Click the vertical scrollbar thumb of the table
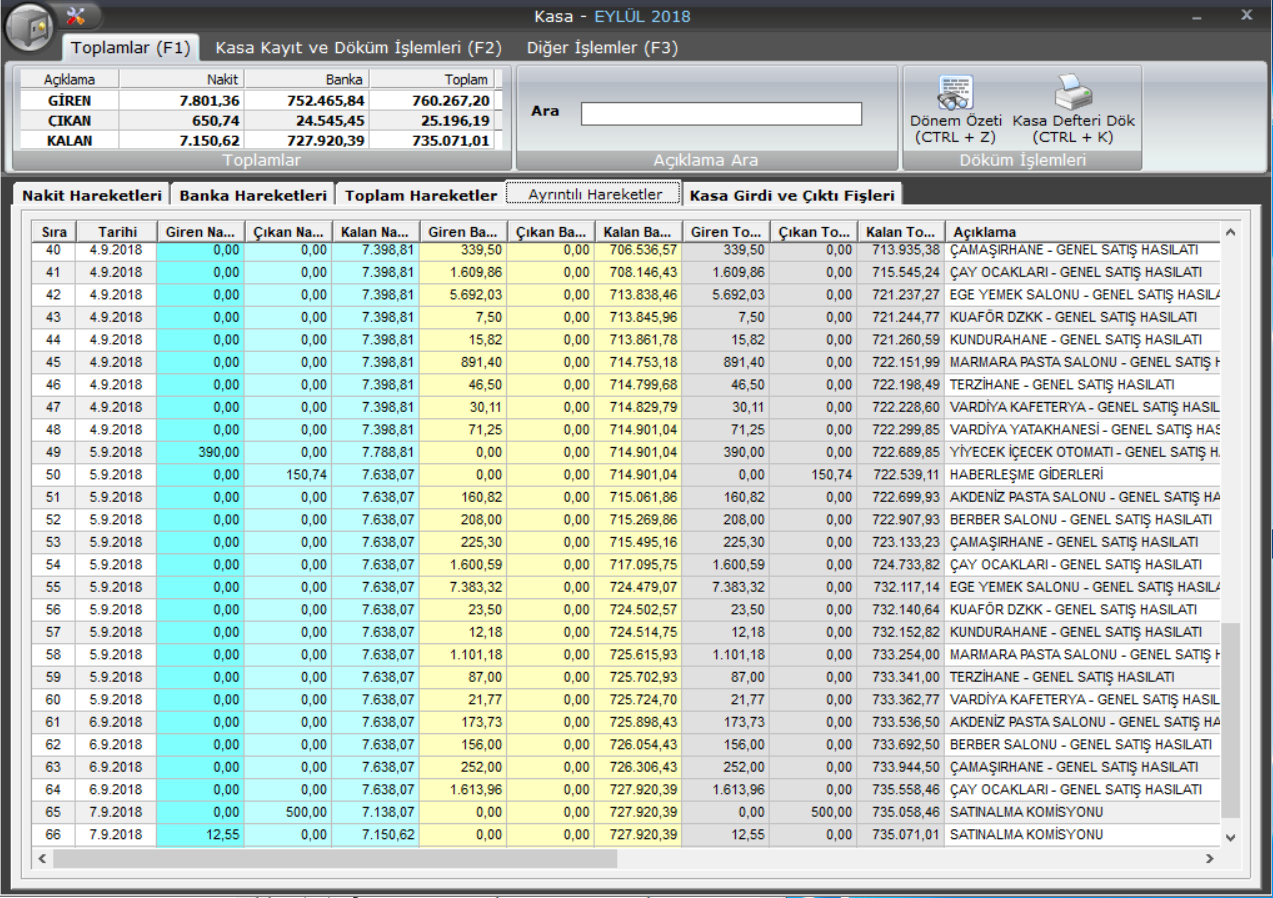Image resolution: width=1273 pixels, height=898 pixels. [x=1230, y=720]
